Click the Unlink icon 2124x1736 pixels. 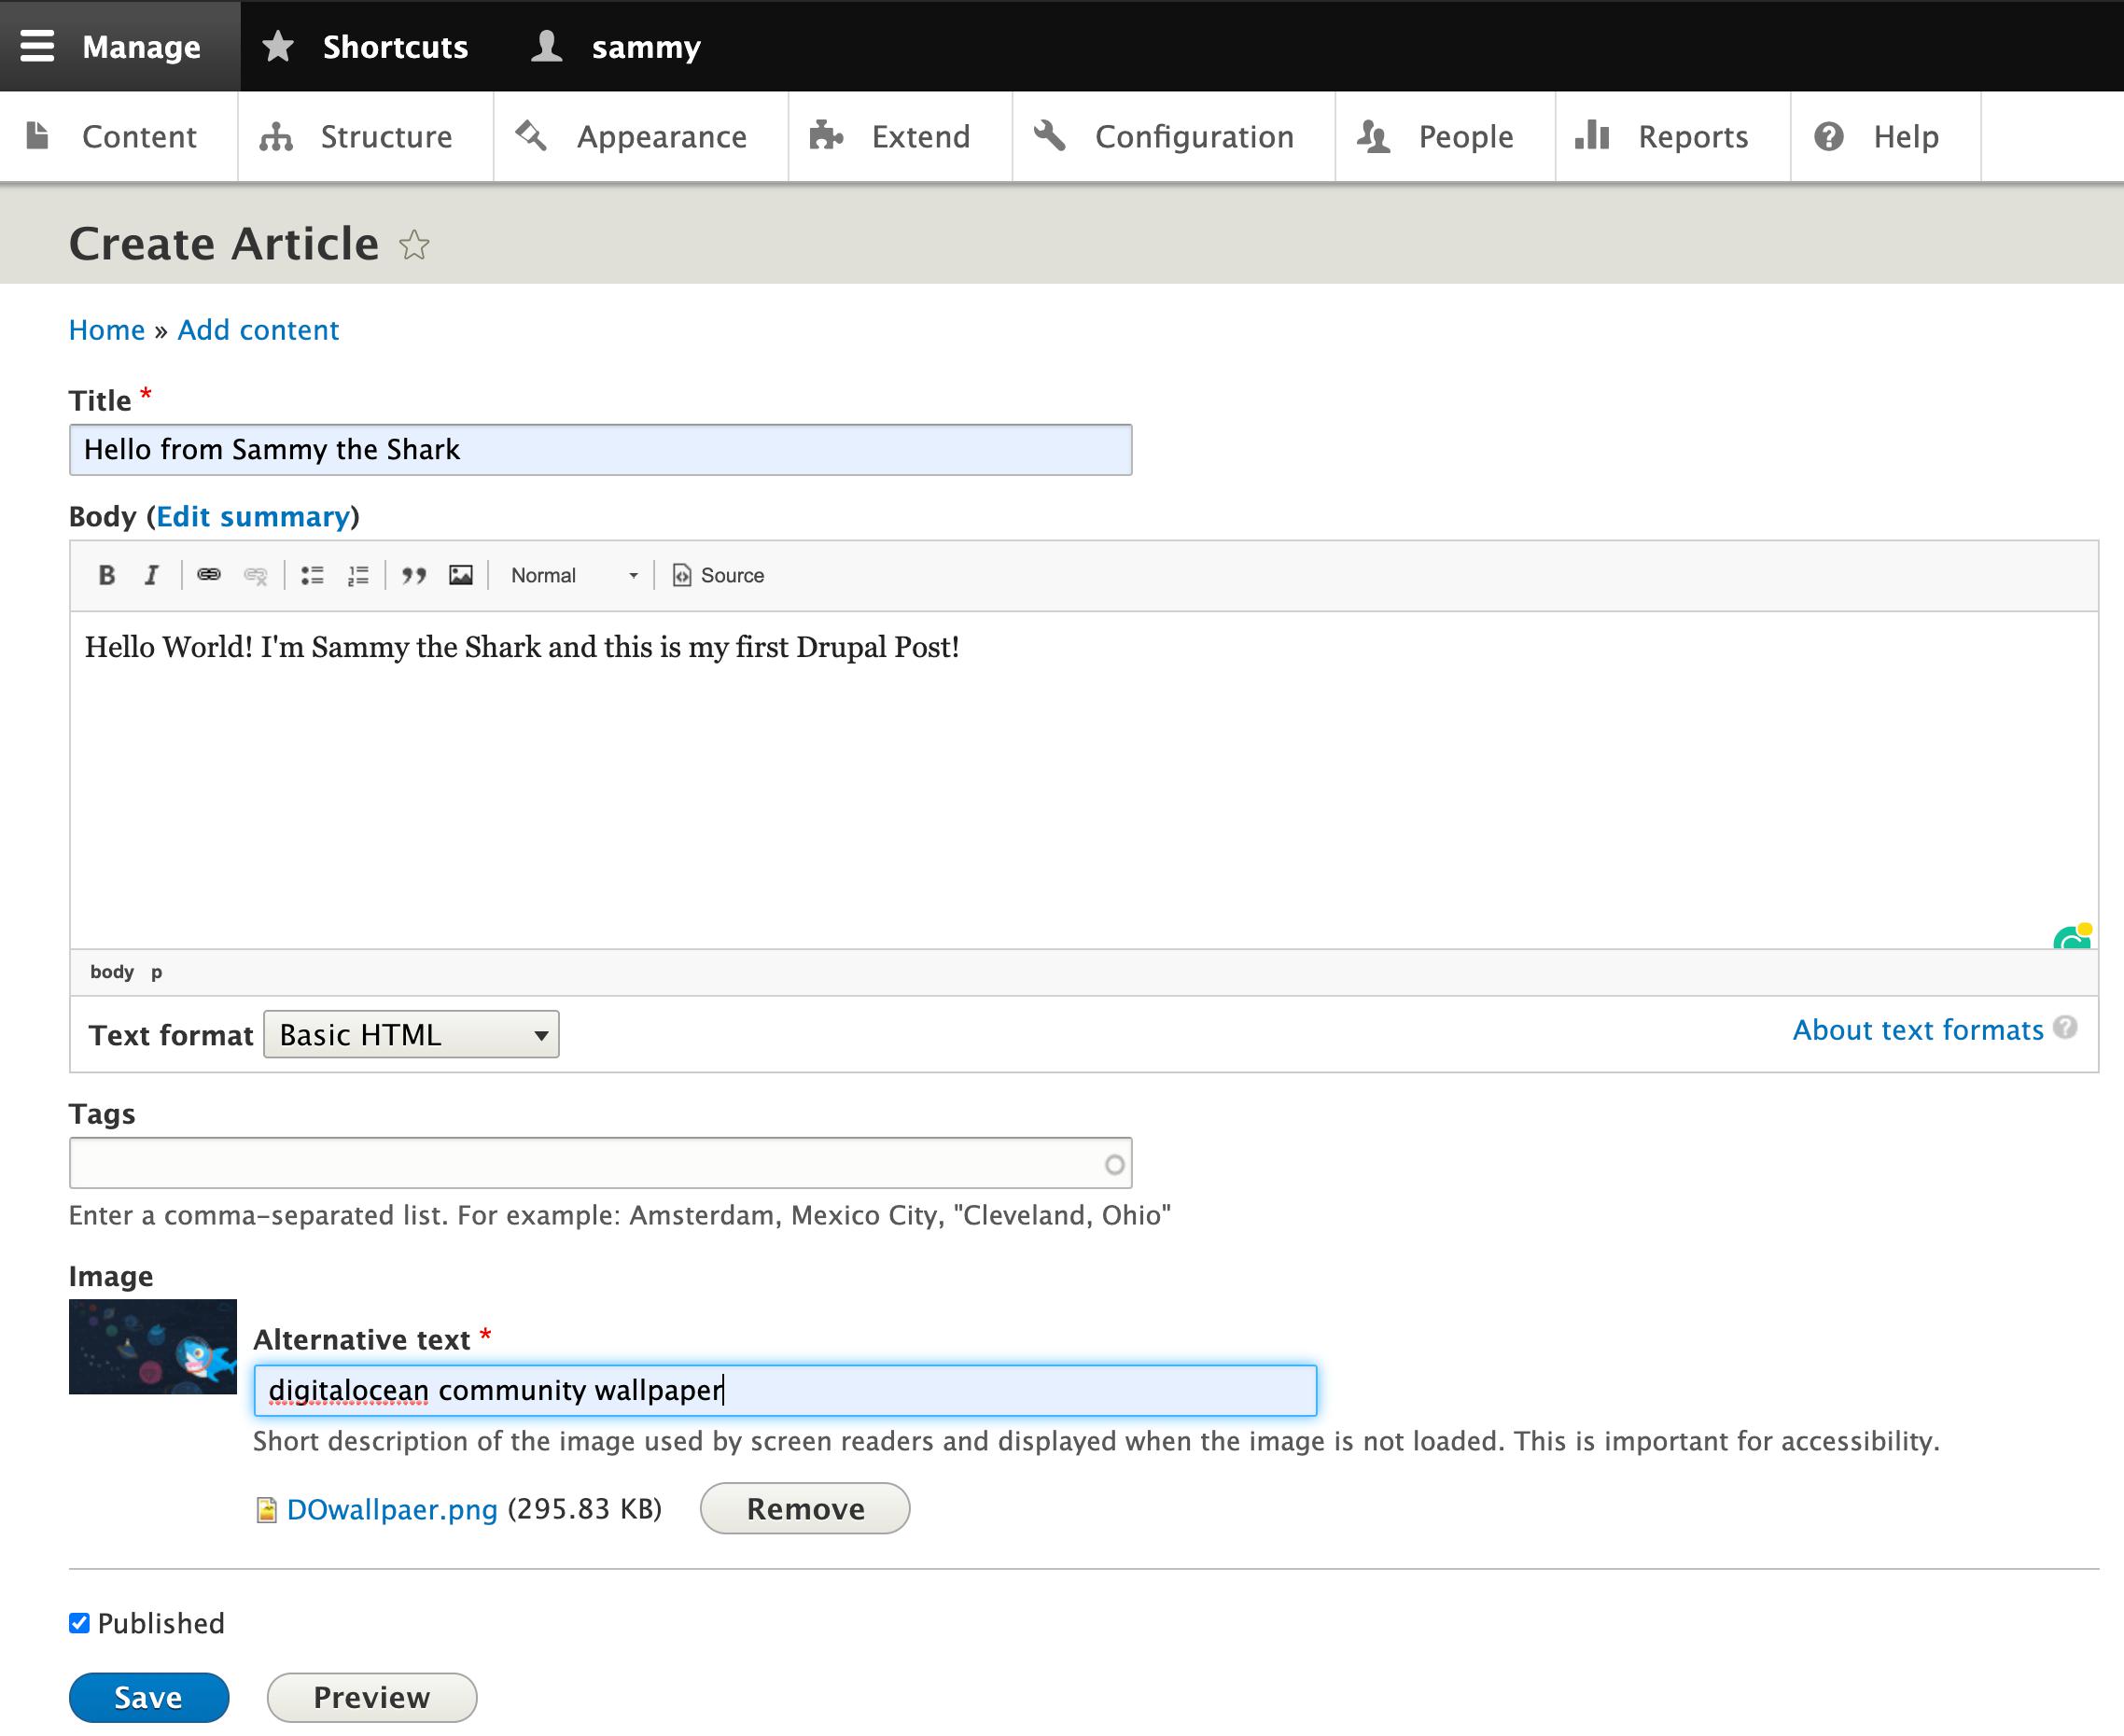[256, 575]
